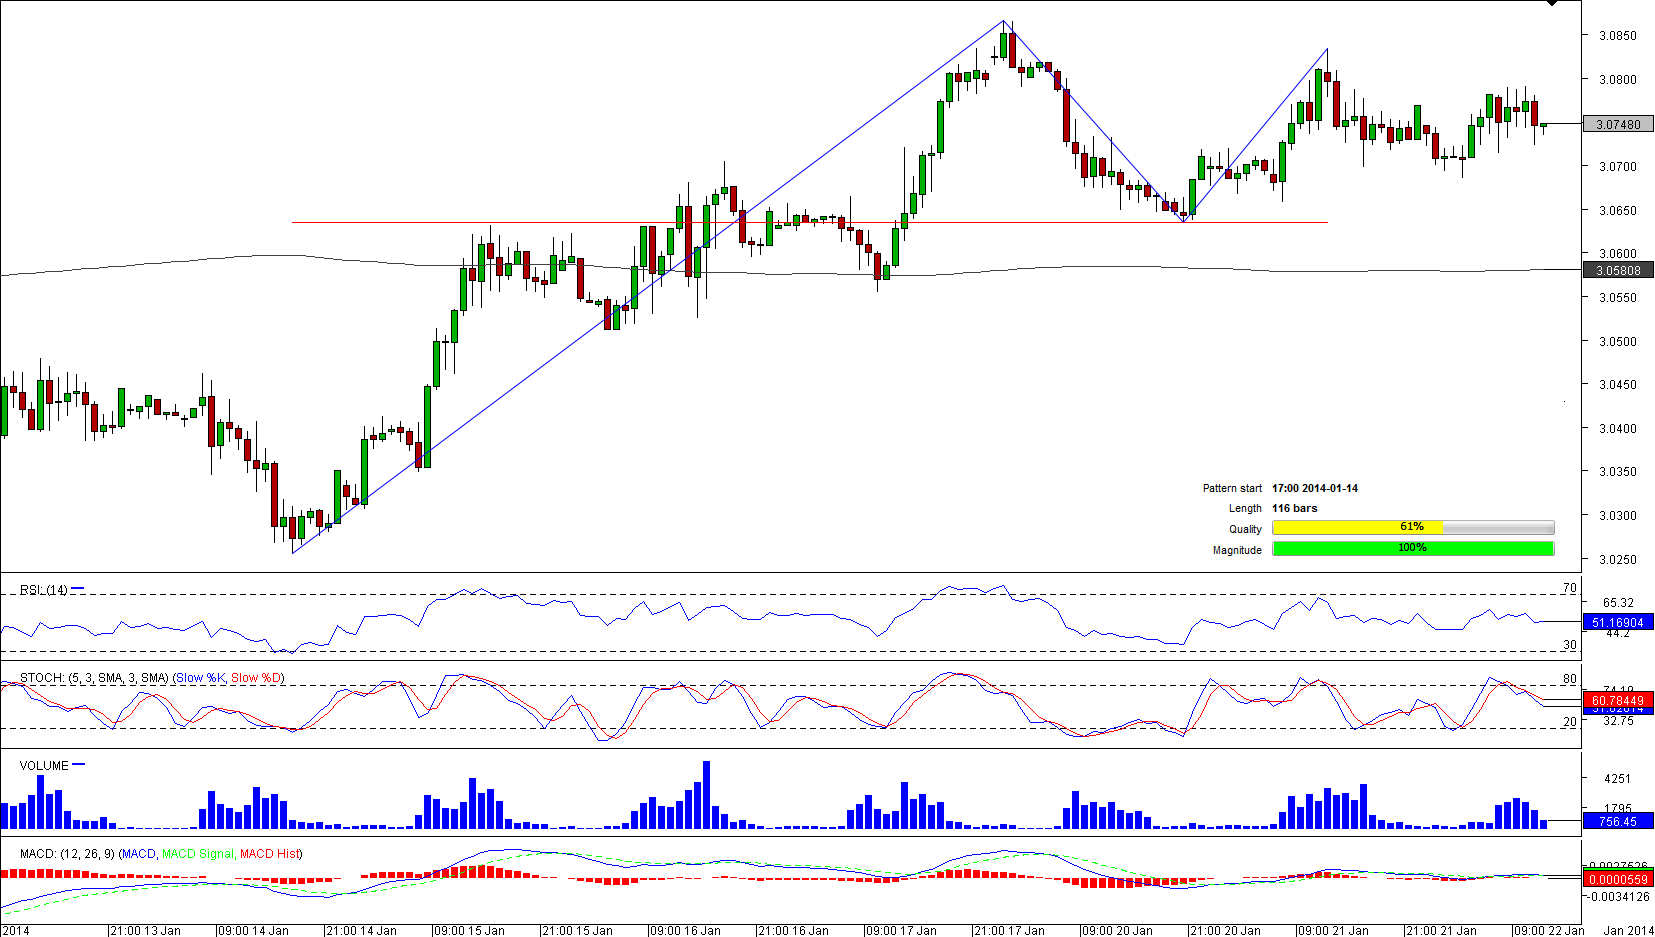
Task: Click the 3.0850 price axis label
Action: pyautogui.click(x=1617, y=36)
